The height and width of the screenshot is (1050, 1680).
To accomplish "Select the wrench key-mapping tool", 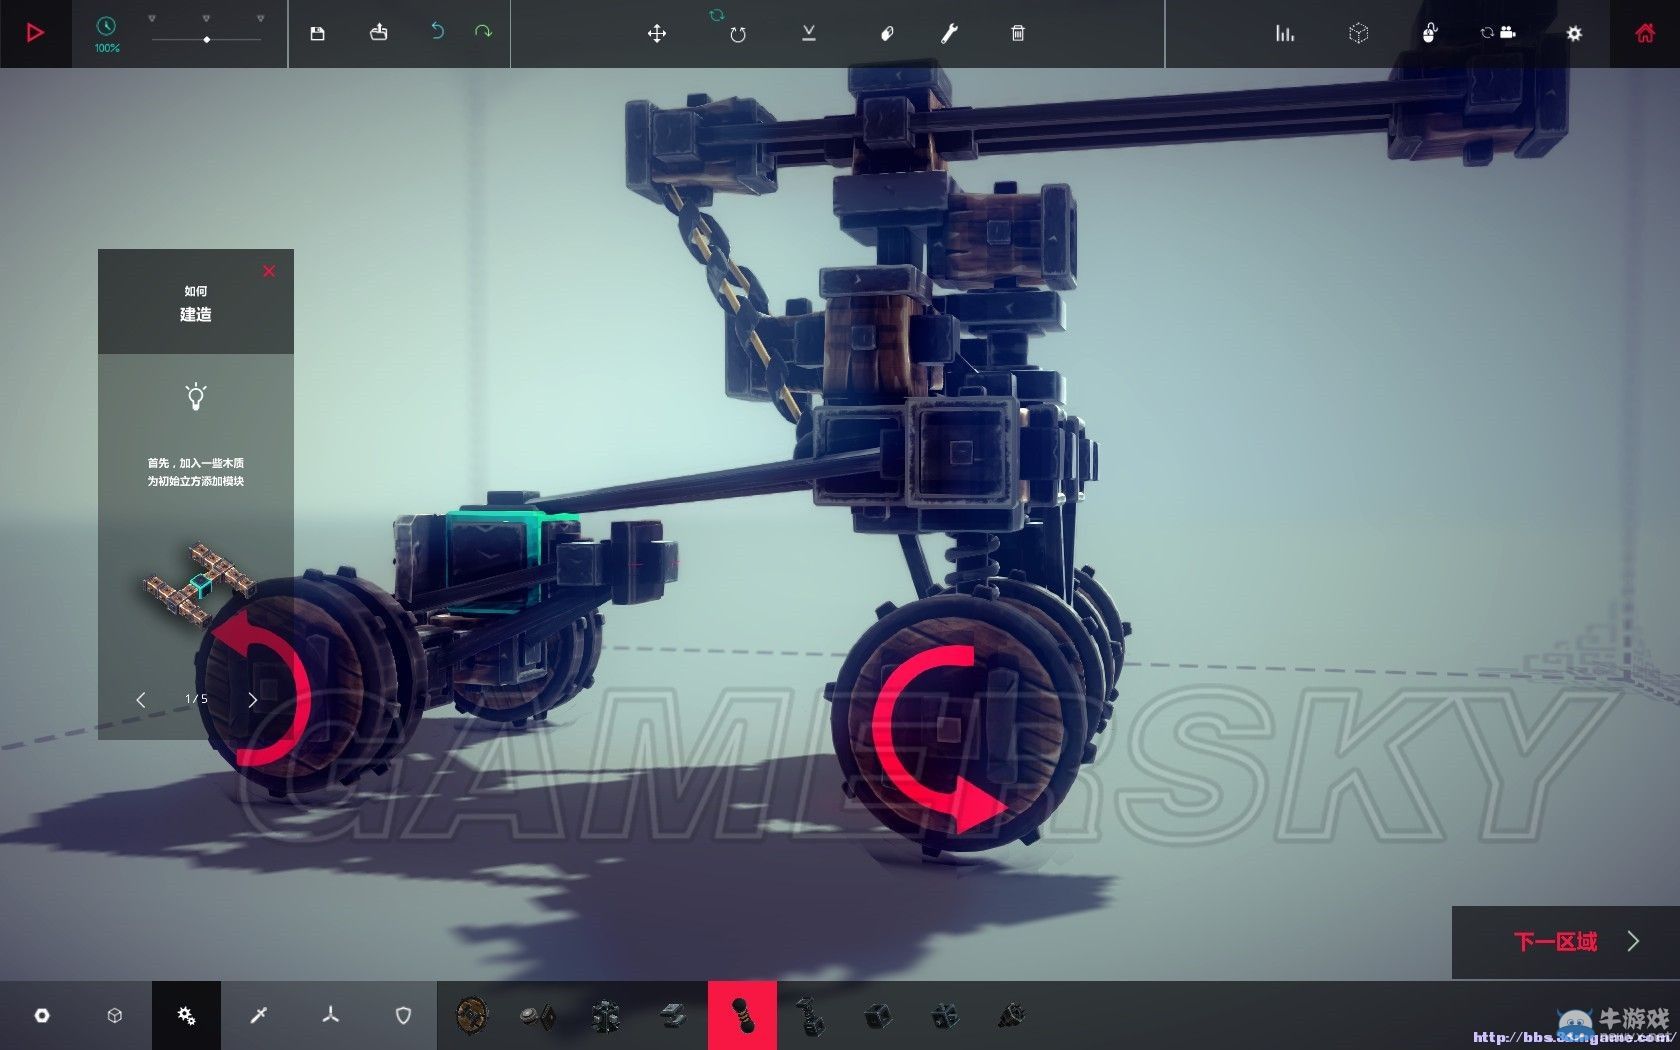I will click(949, 34).
